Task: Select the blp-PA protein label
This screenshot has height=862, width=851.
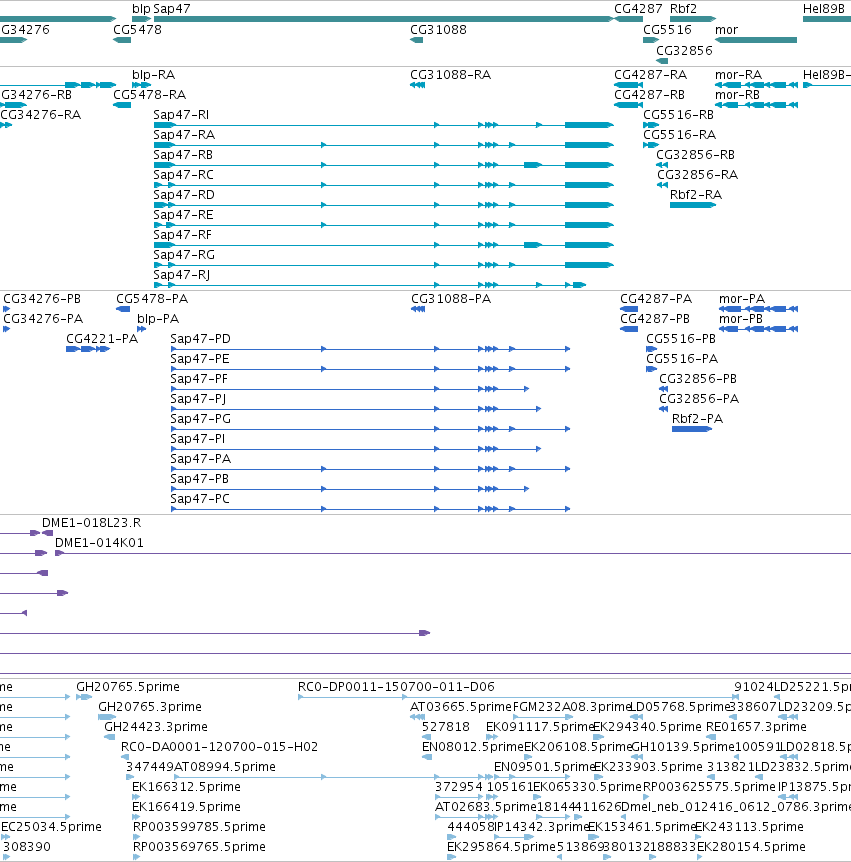Action: (x=158, y=319)
